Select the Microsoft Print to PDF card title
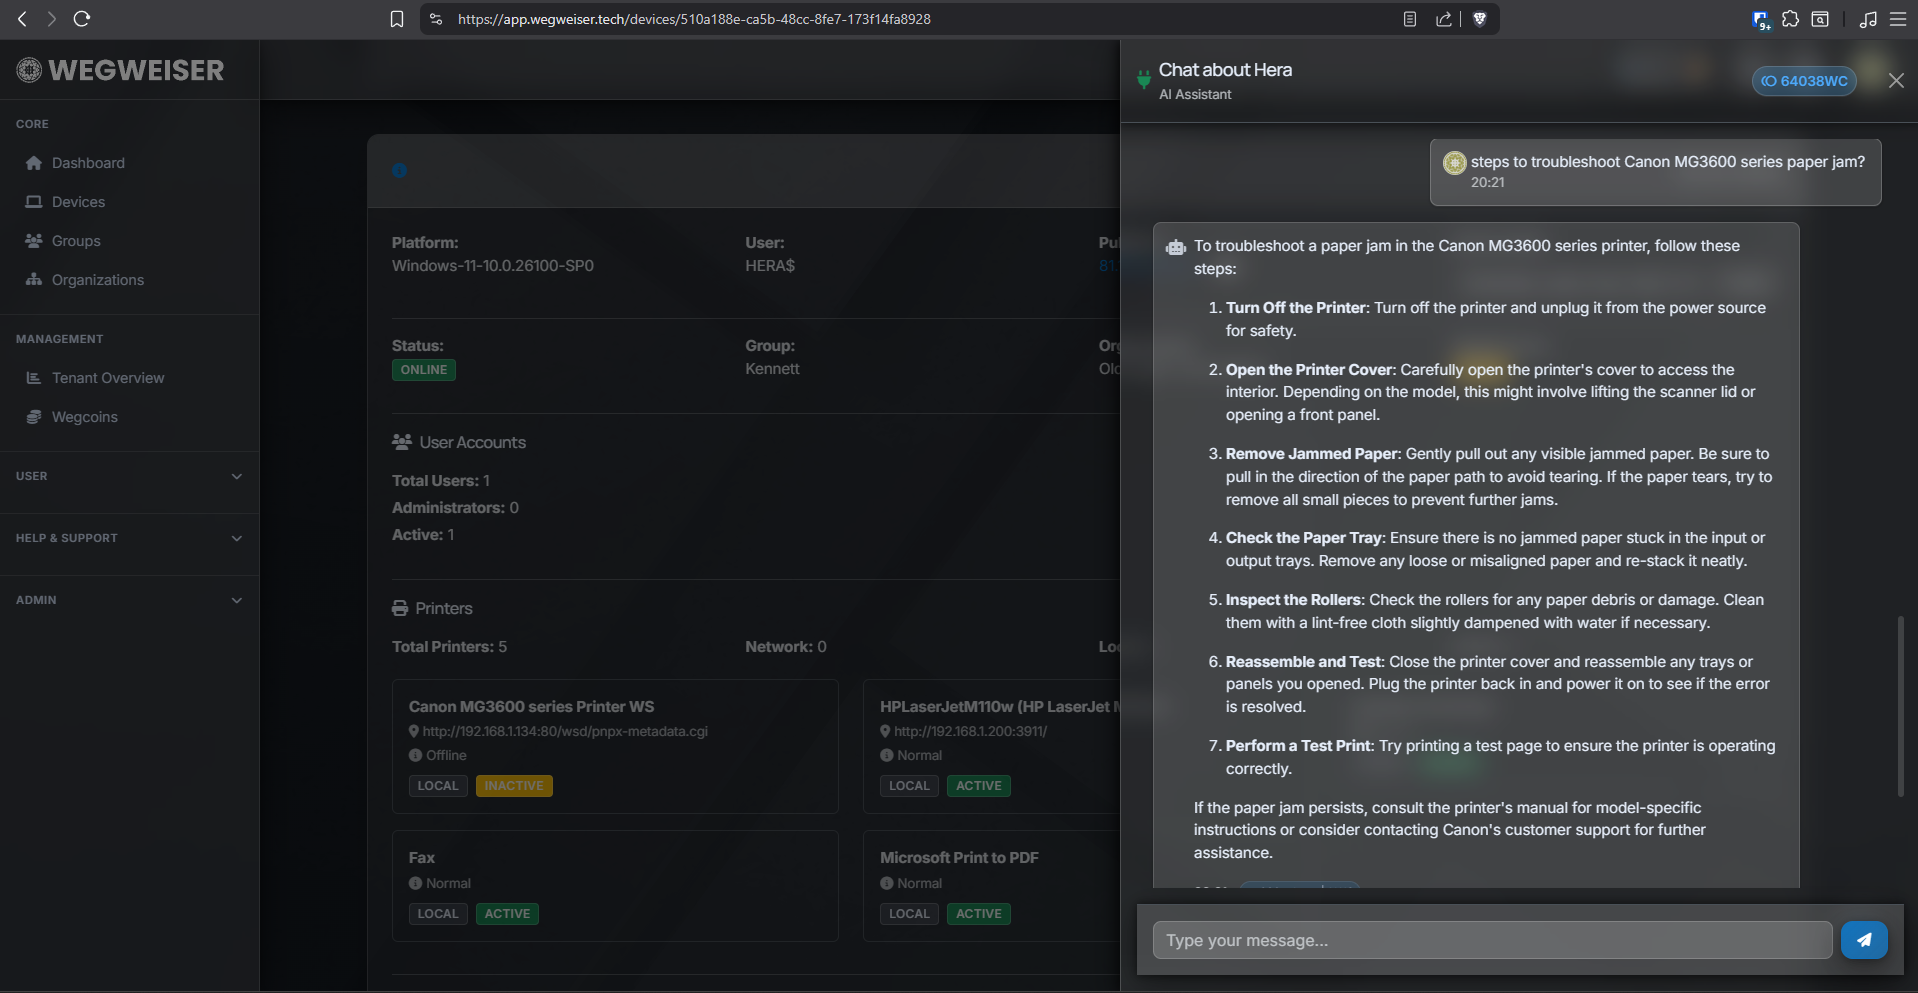 (x=959, y=858)
